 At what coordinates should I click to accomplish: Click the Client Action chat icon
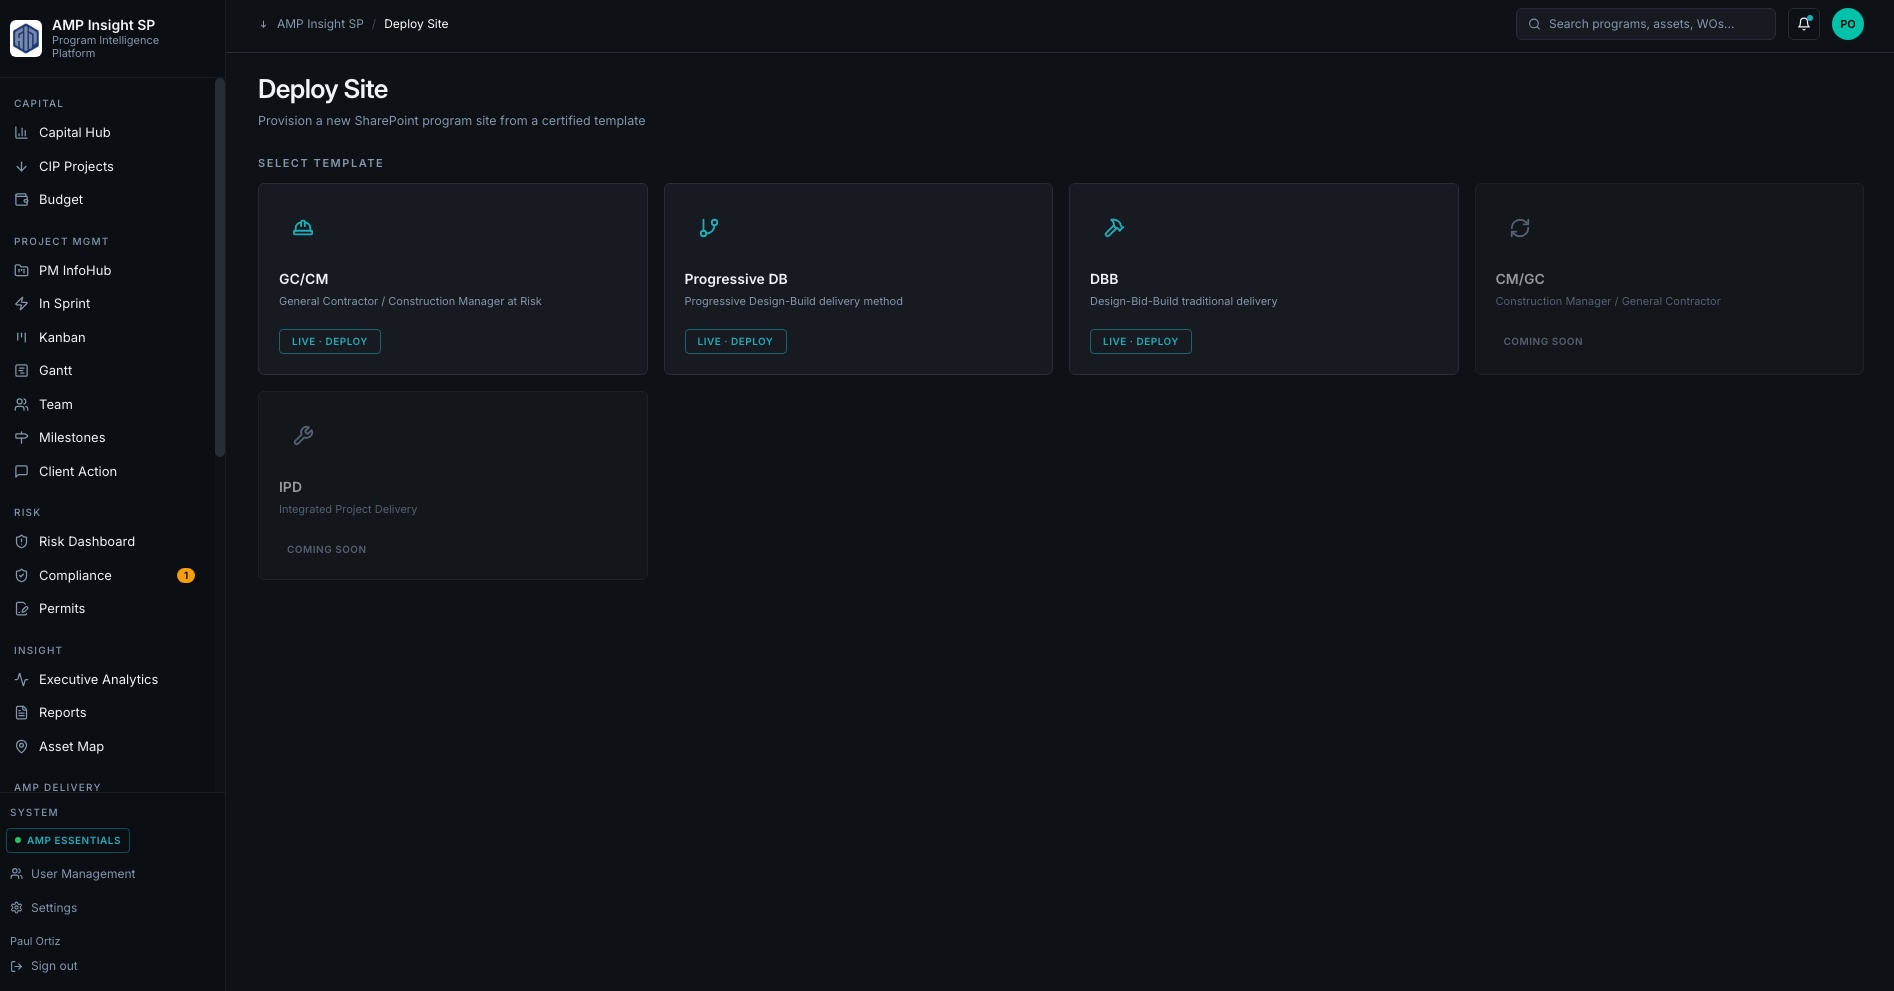[x=21, y=471]
